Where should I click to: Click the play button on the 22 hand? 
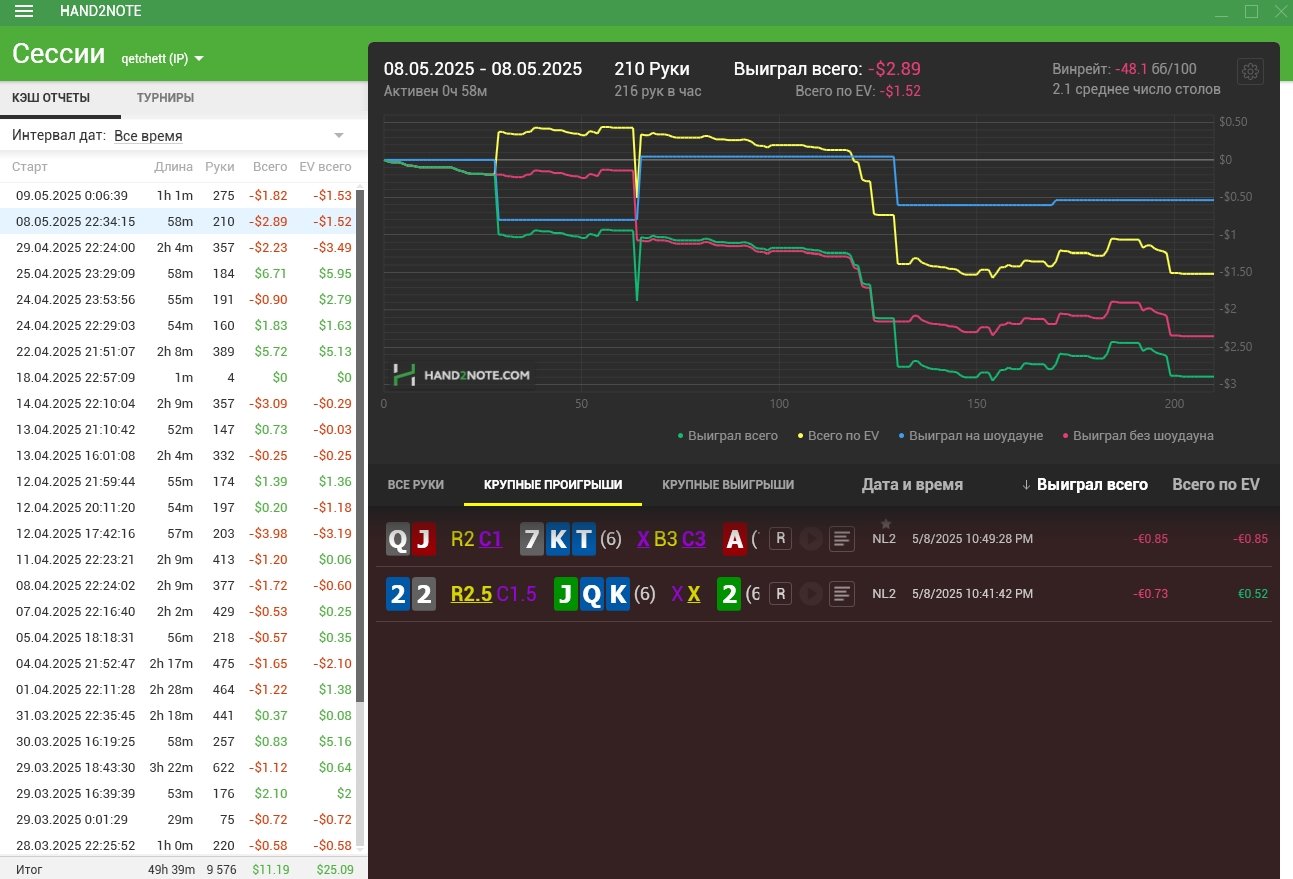click(811, 594)
